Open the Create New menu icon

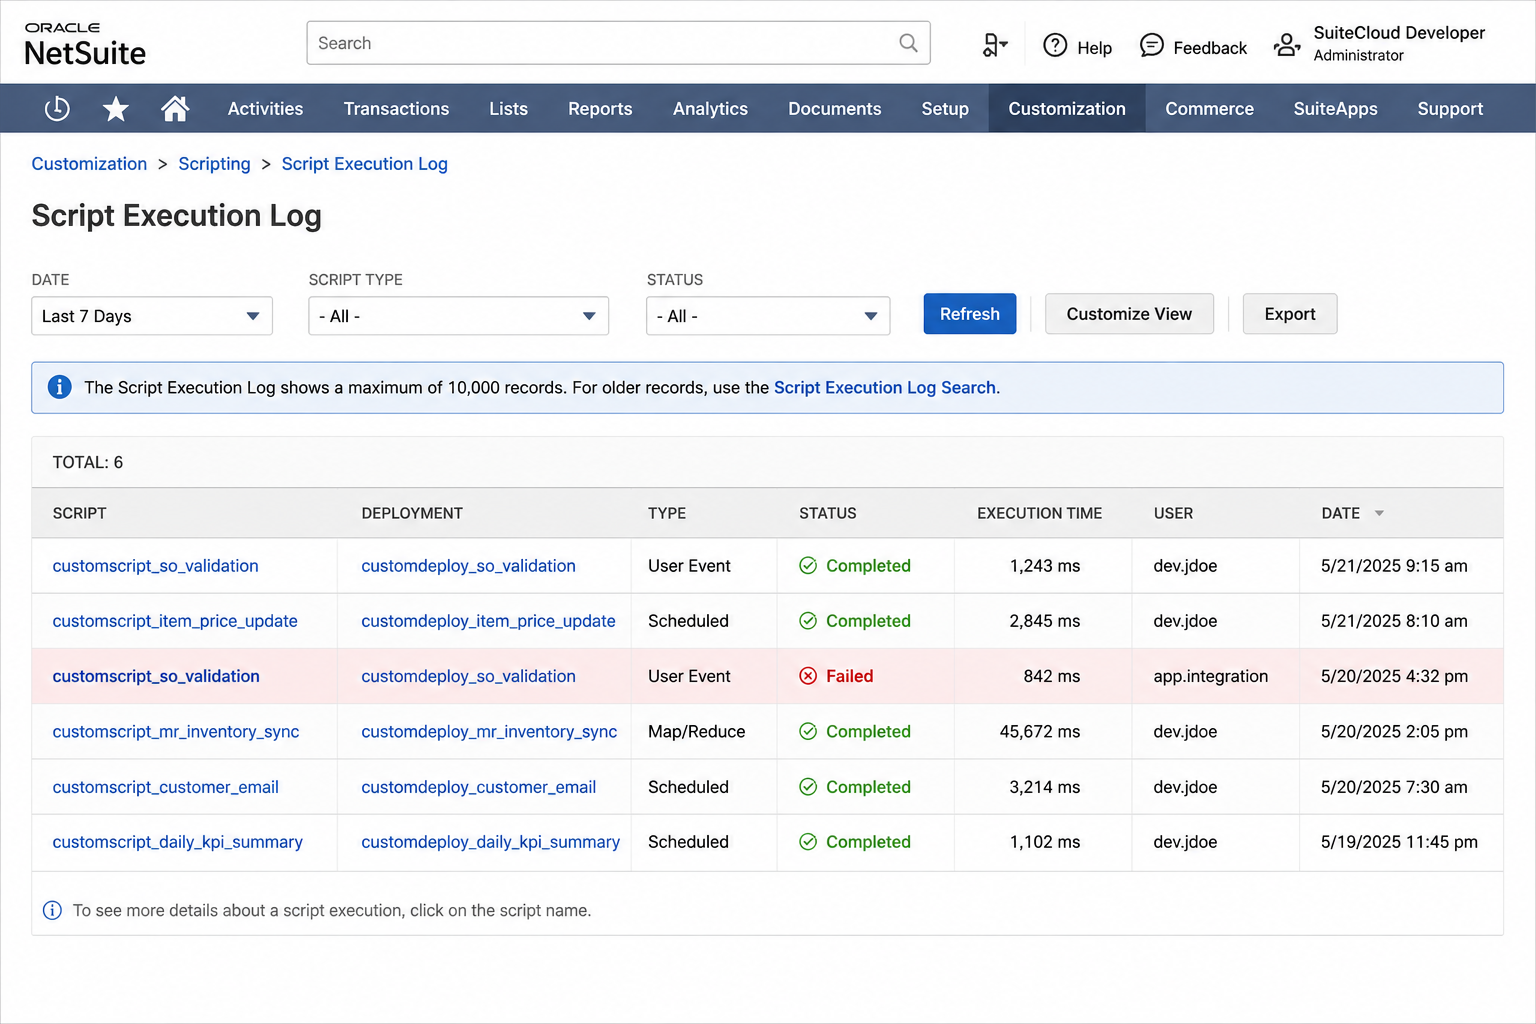tap(995, 45)
